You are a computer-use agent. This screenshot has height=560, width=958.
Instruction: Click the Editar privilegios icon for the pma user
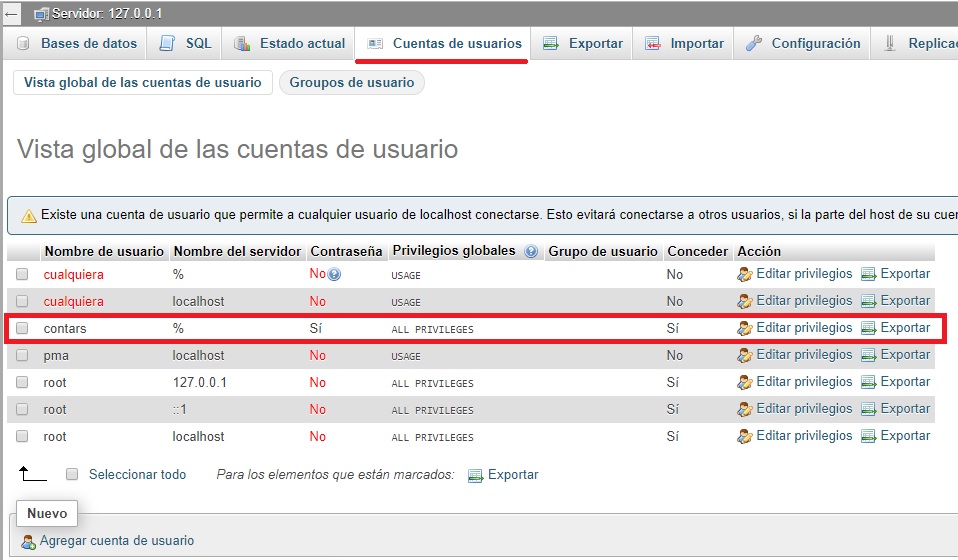[x=744, y=355]
